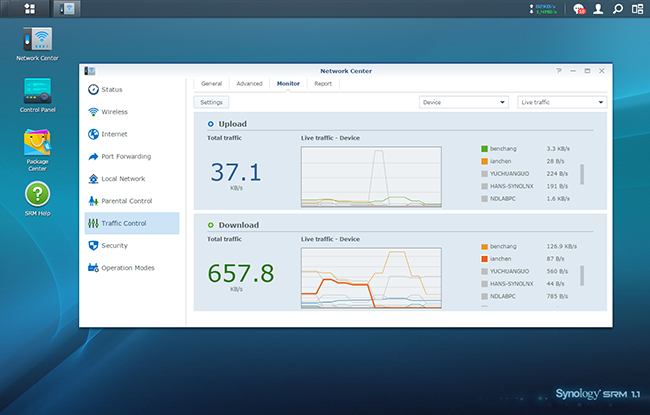Switch to the Advanced tab
Screen dimensions: 650x415
(249, 84)
